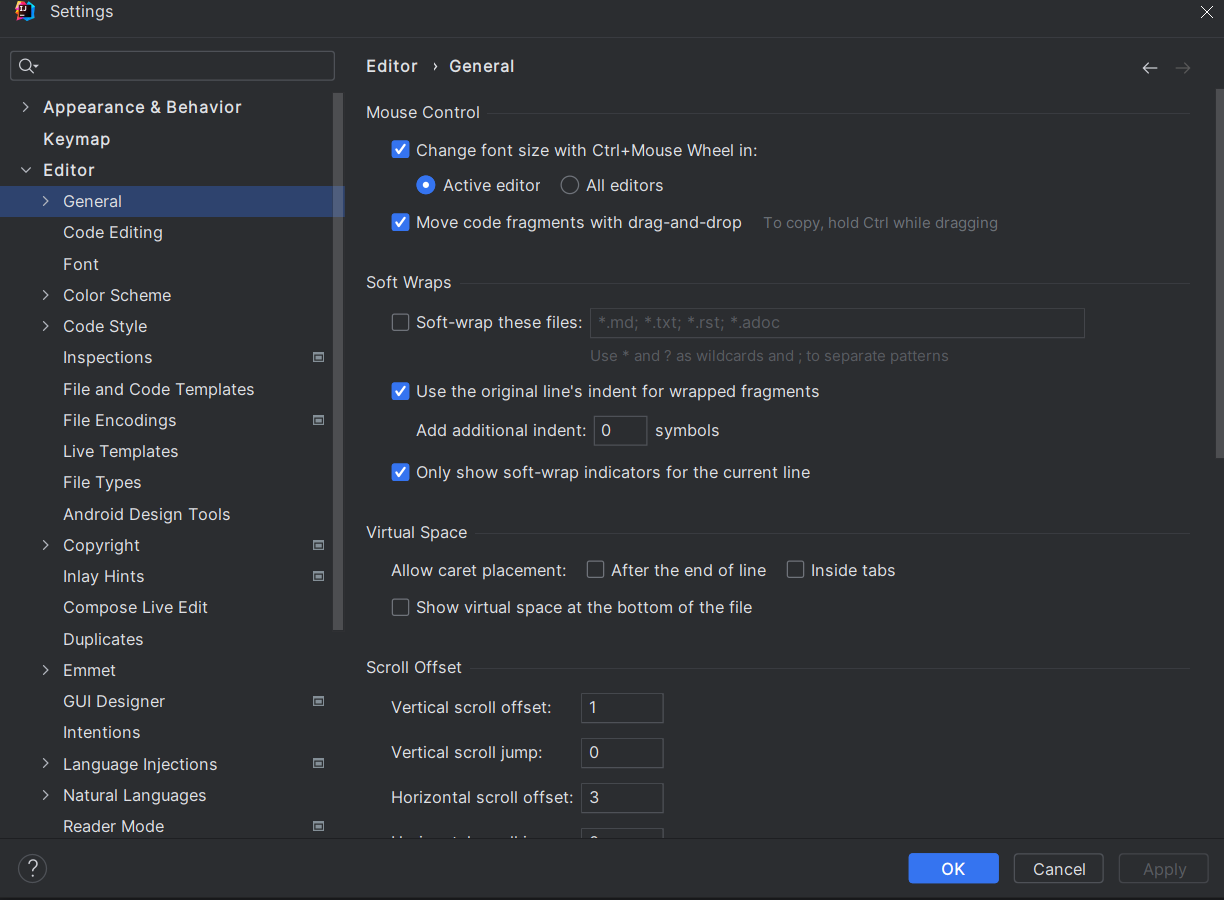This screenshot has height=900, width=1224.
Task: Click project-level icon beside Inlay Hints
Action: coord(318,576)
